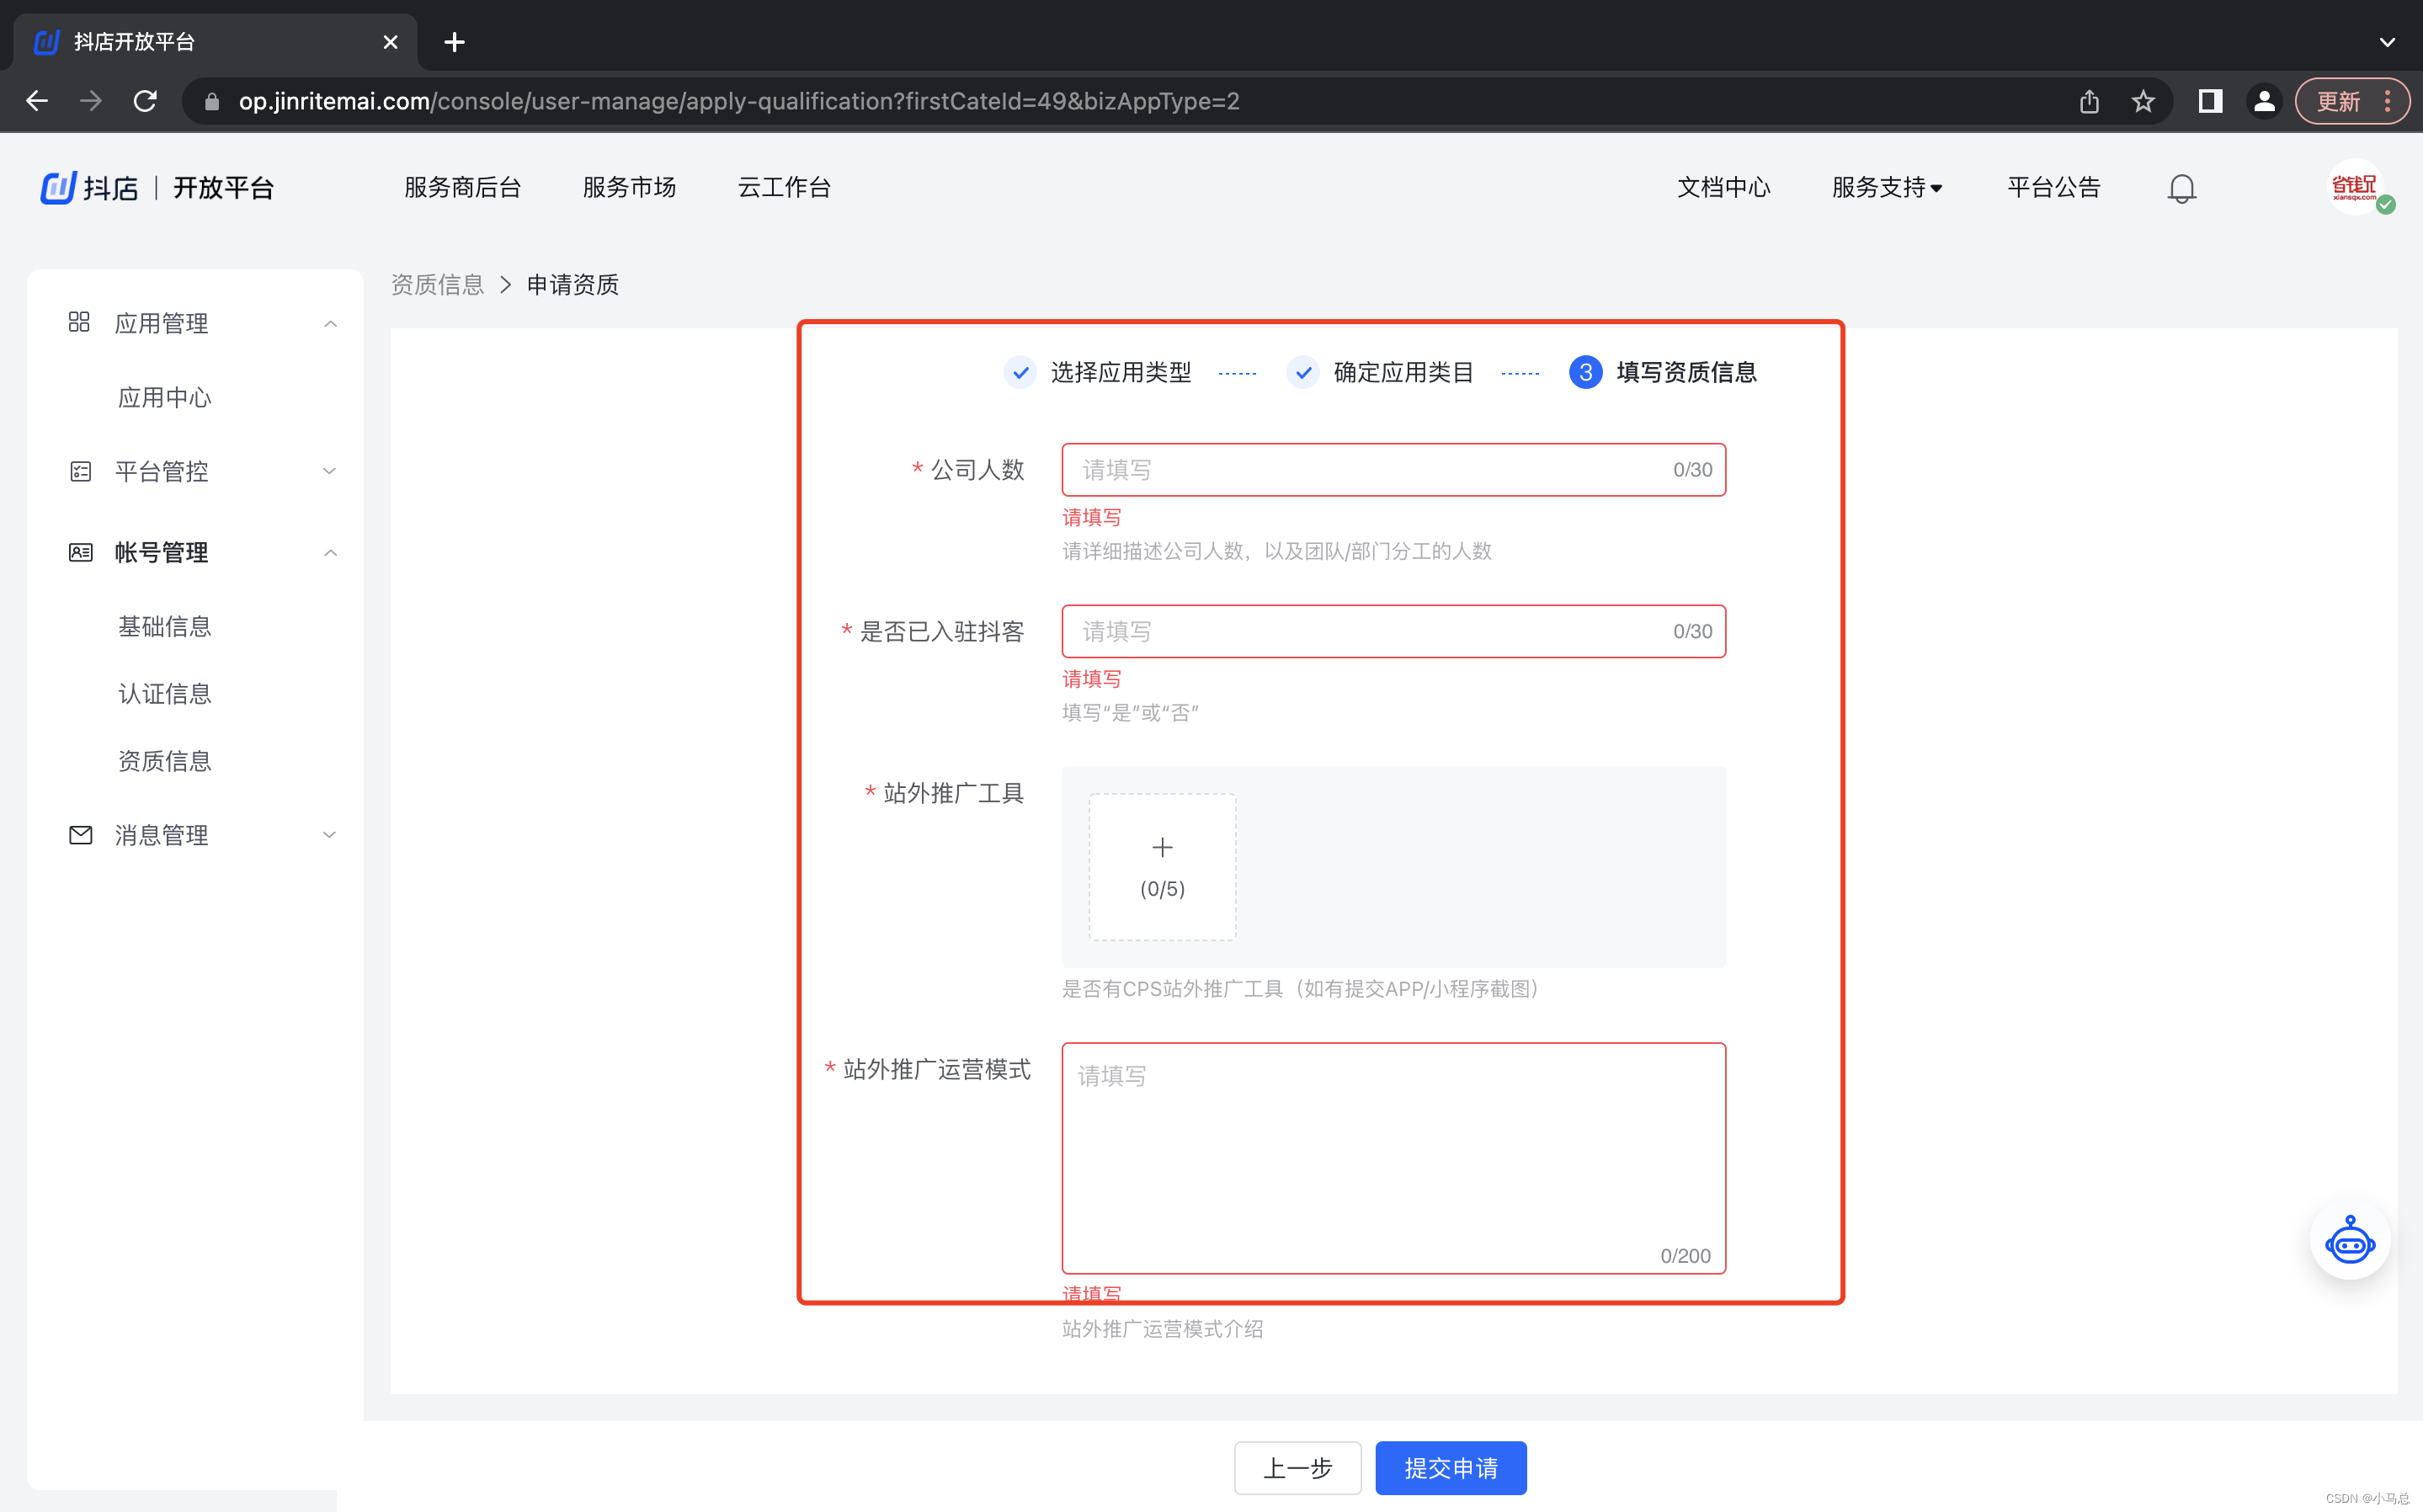Reload the page with refresh icon
This screenshot has width=2423, height=1512.
146,101
